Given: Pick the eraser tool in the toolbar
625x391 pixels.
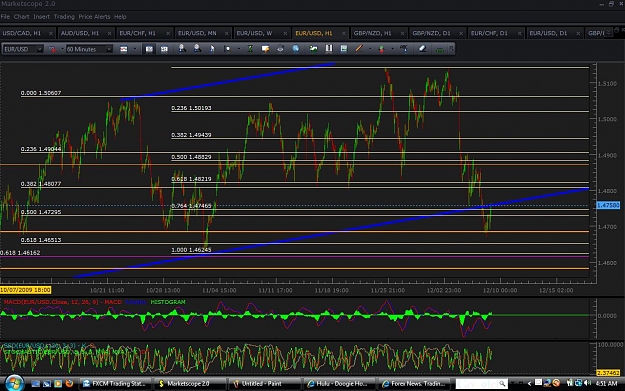Looking at the screenshot, I should [423, 49].
